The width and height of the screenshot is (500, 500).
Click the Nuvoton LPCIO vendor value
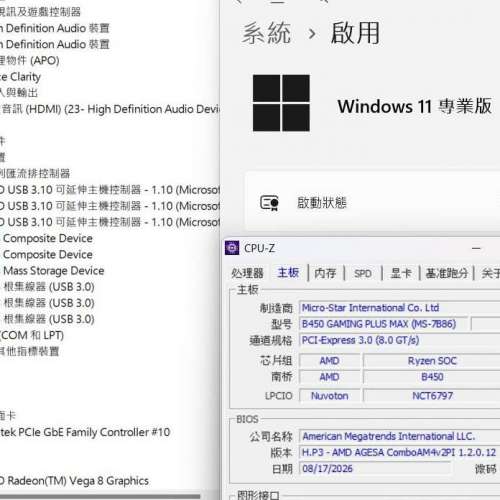330,396
